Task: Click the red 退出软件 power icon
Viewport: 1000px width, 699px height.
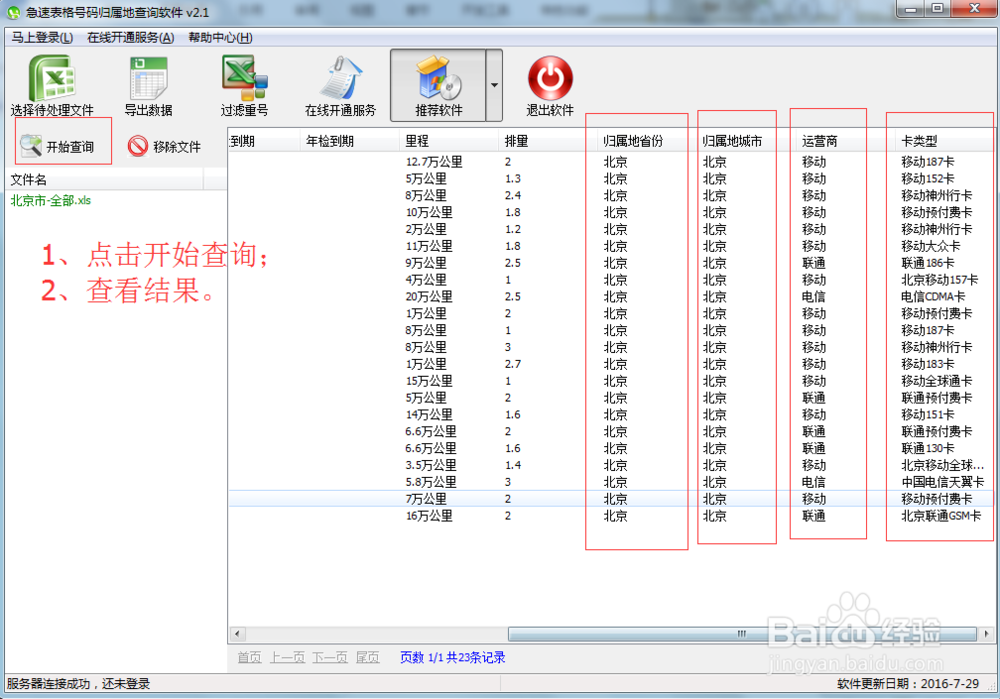Action: pyautogui.click(x=550, y=78)
